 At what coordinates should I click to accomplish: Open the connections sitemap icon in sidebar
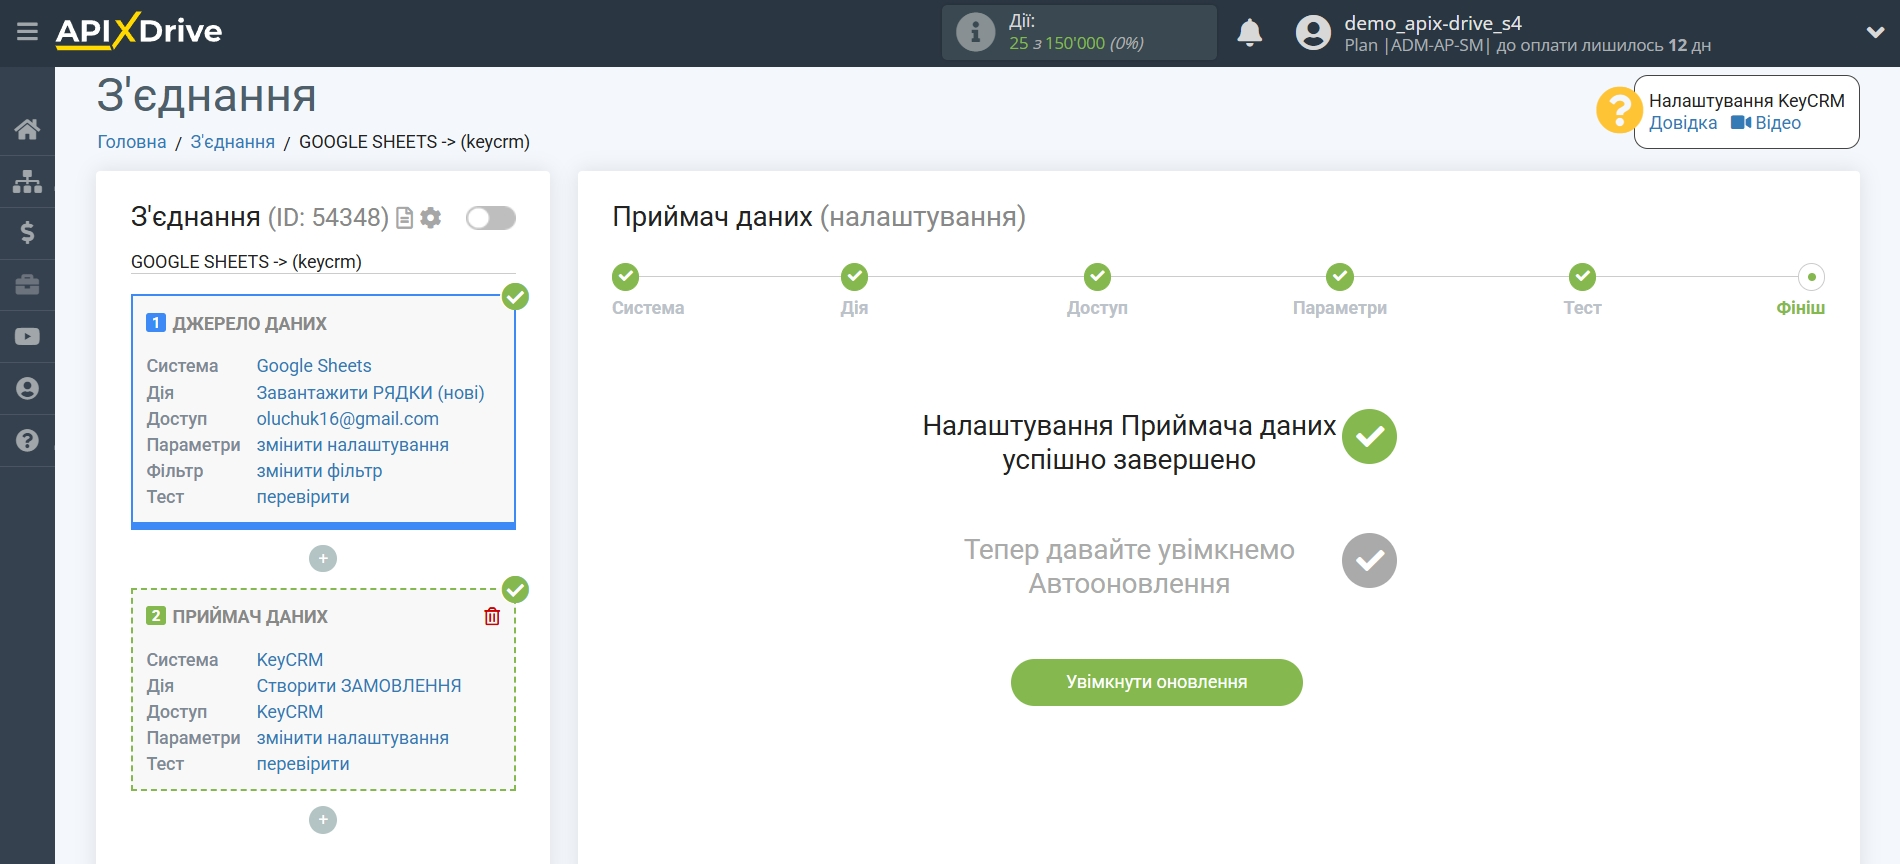(27, 181)
